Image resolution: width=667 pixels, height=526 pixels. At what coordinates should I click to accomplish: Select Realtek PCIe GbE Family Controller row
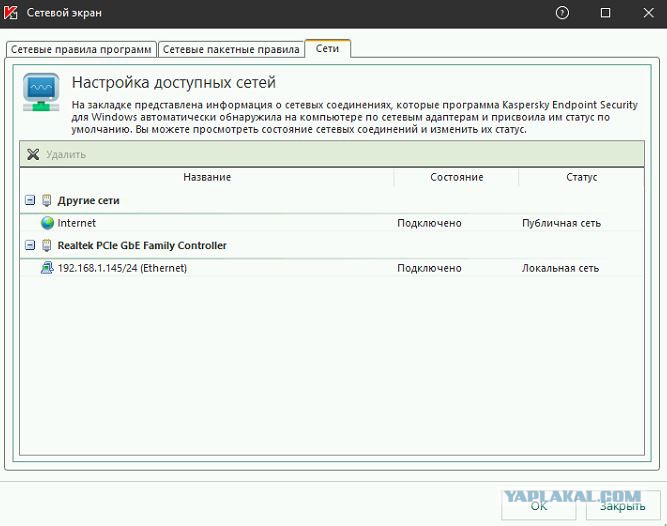[332, 245]
